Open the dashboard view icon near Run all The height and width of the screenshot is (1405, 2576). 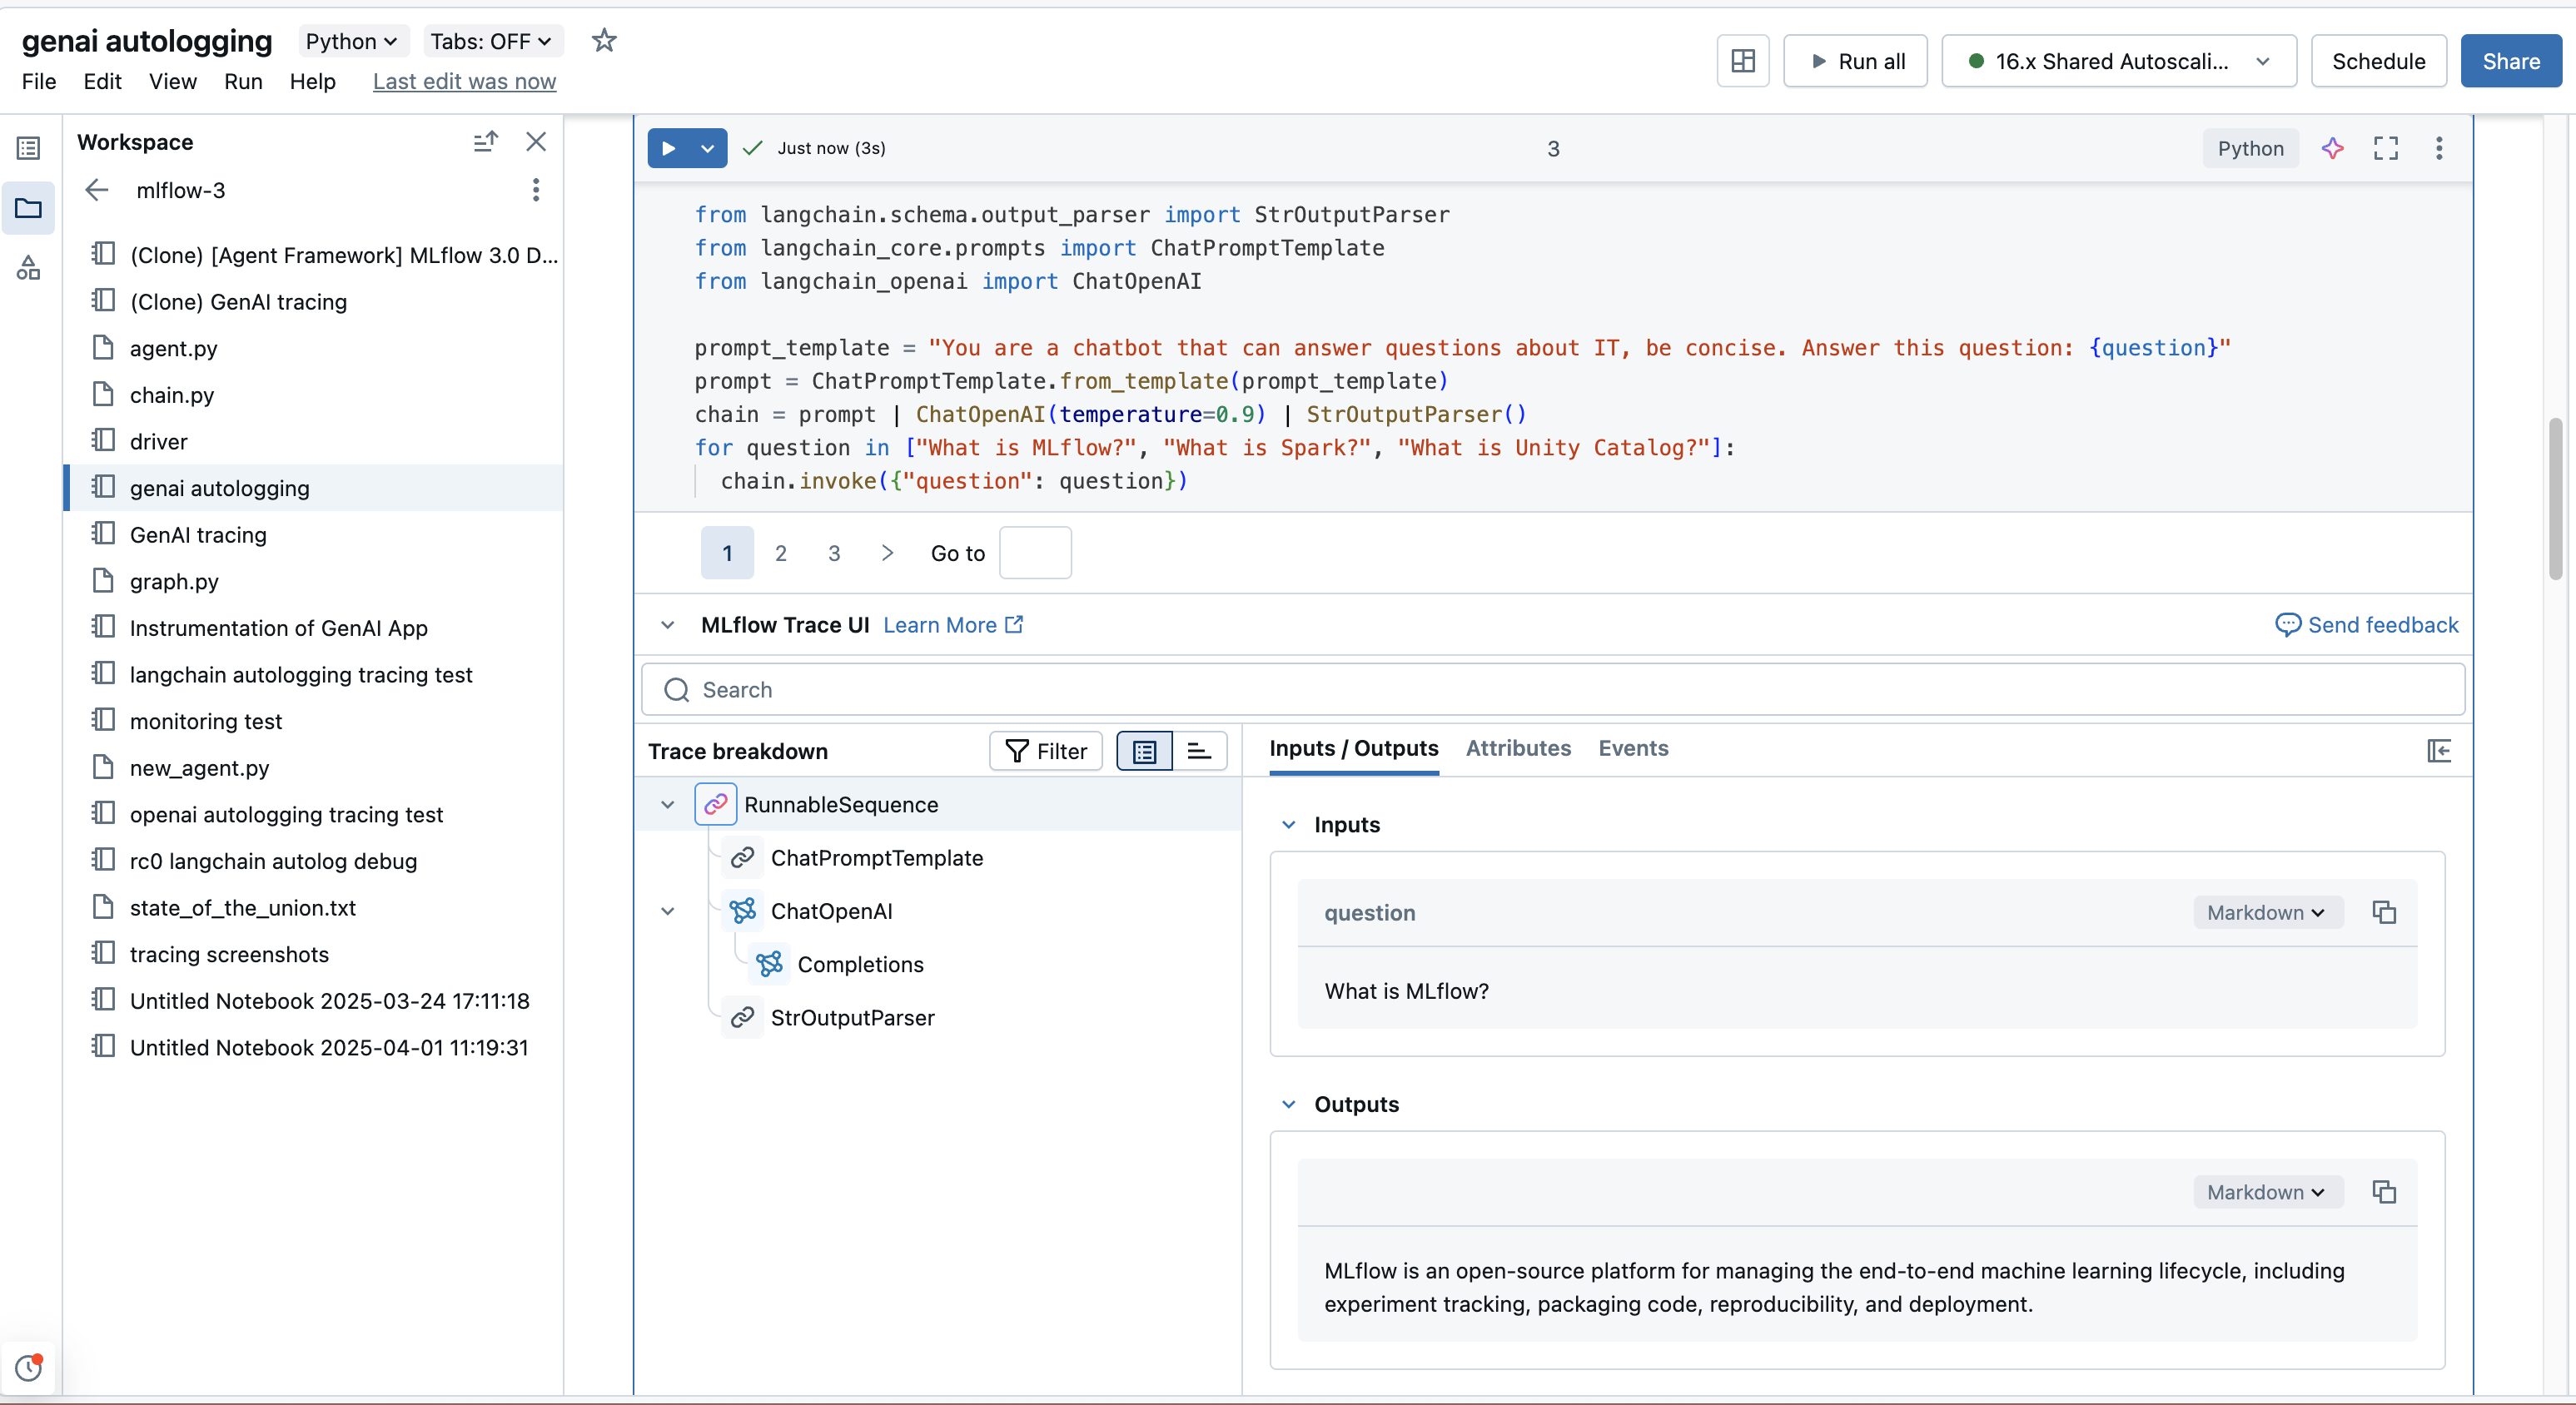click(x=1743, y=61)
